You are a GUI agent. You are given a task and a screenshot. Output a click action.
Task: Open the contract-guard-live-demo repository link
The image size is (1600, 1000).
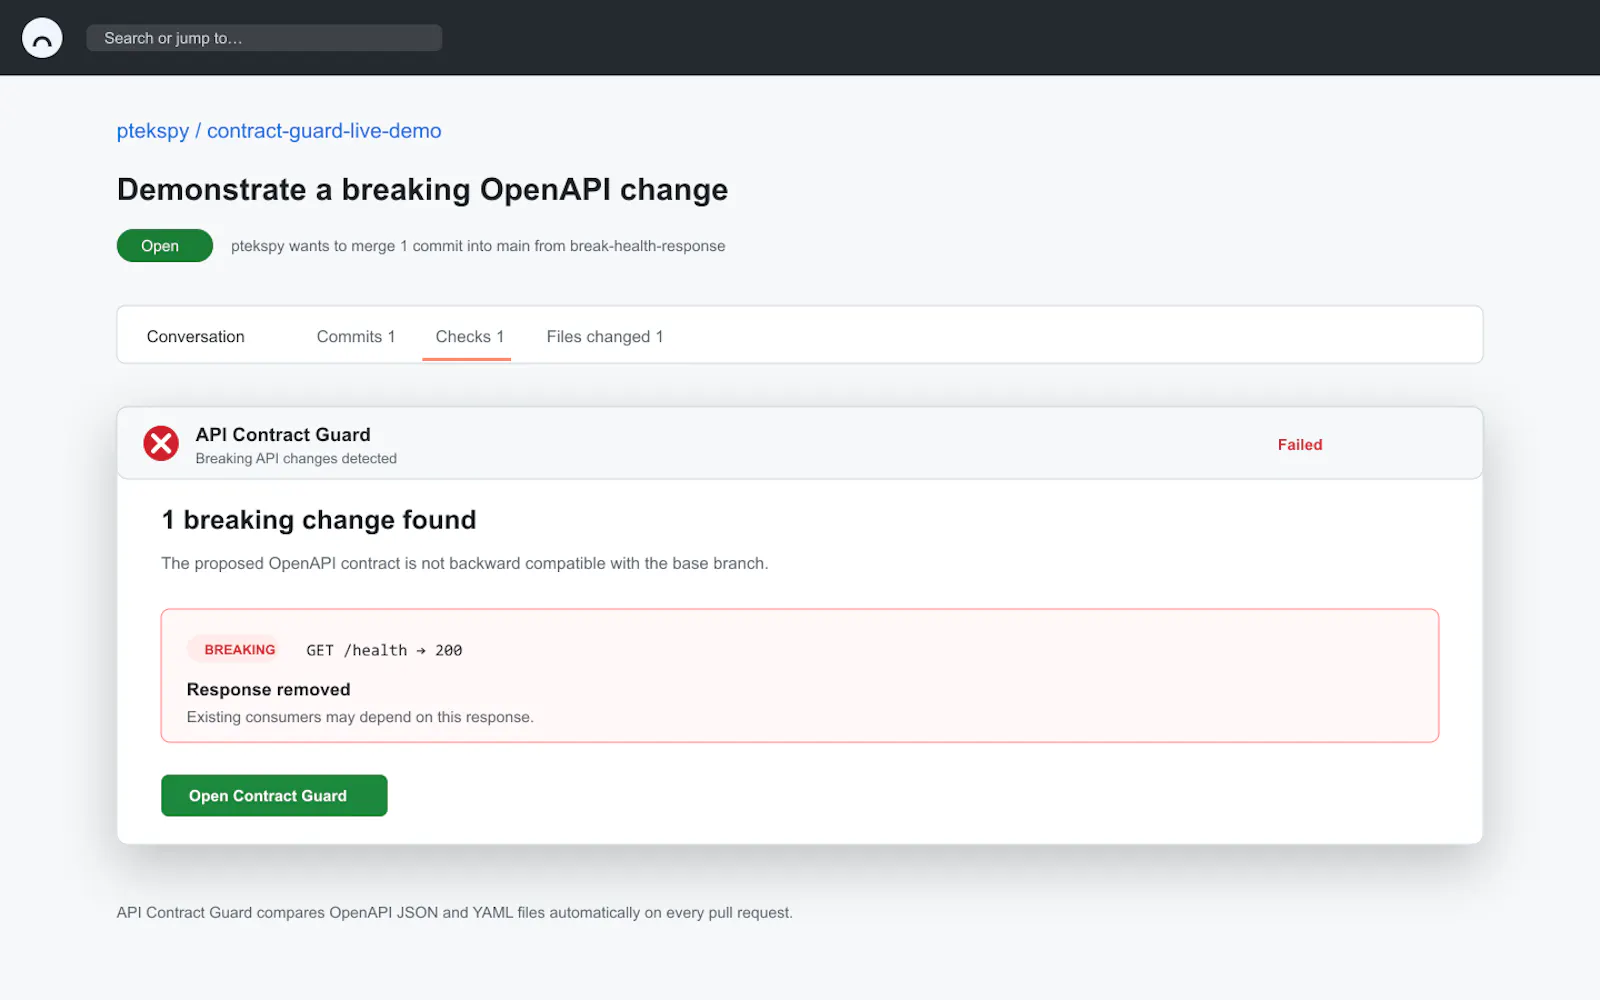(324, 131)
